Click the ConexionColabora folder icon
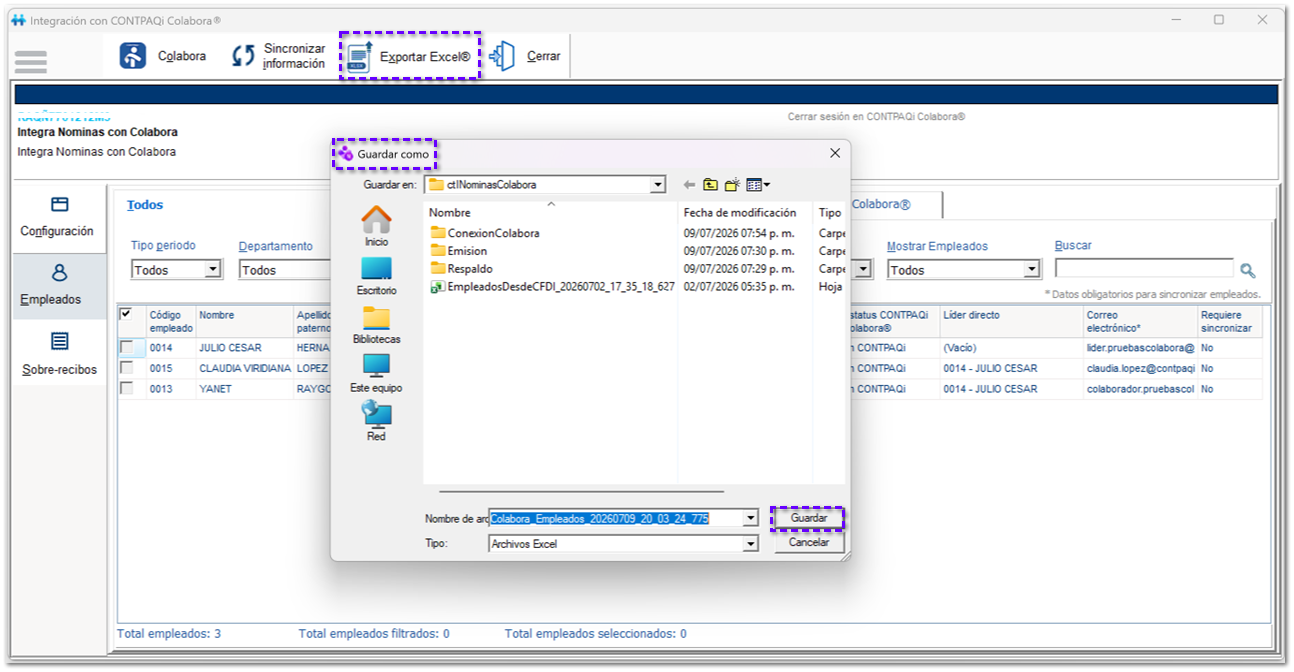 coord(438,233)
